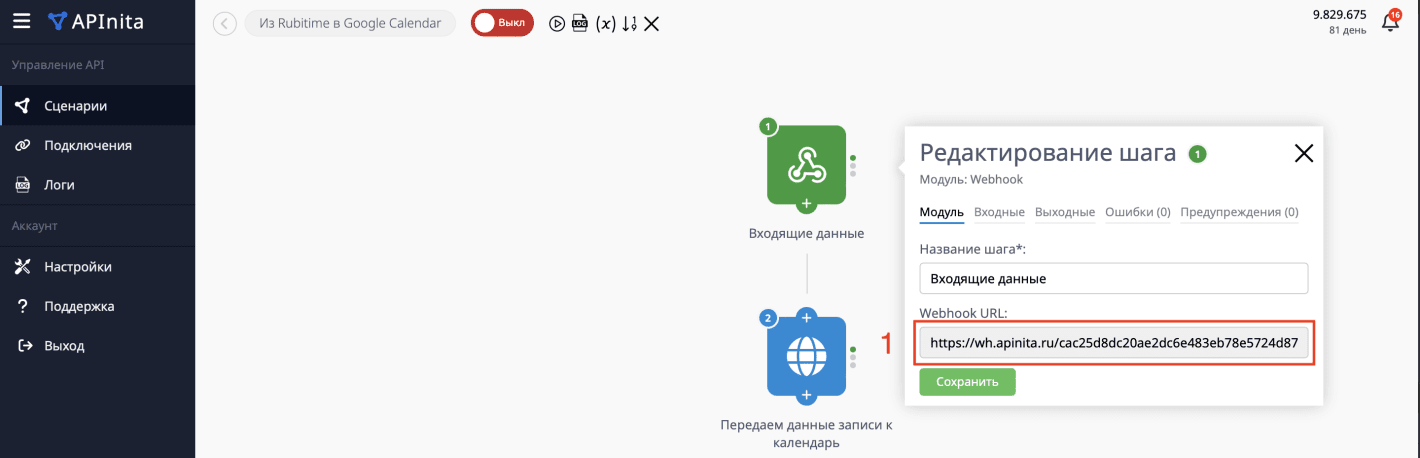Select the blue globe HTTP step node
The width and height of the screenshot is (1420, 458).
[806, 356]
